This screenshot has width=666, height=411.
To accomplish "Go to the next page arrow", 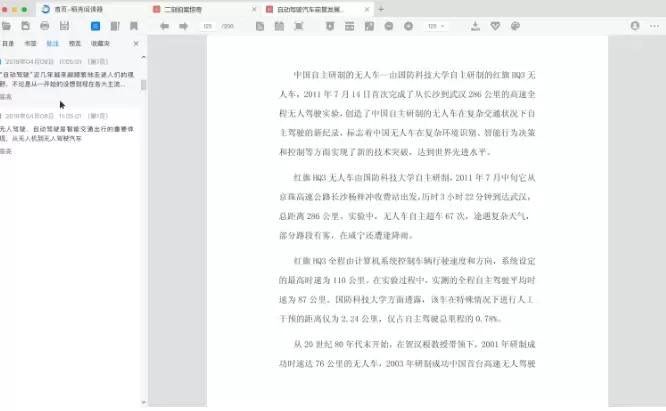I will (x=183, y=26).
